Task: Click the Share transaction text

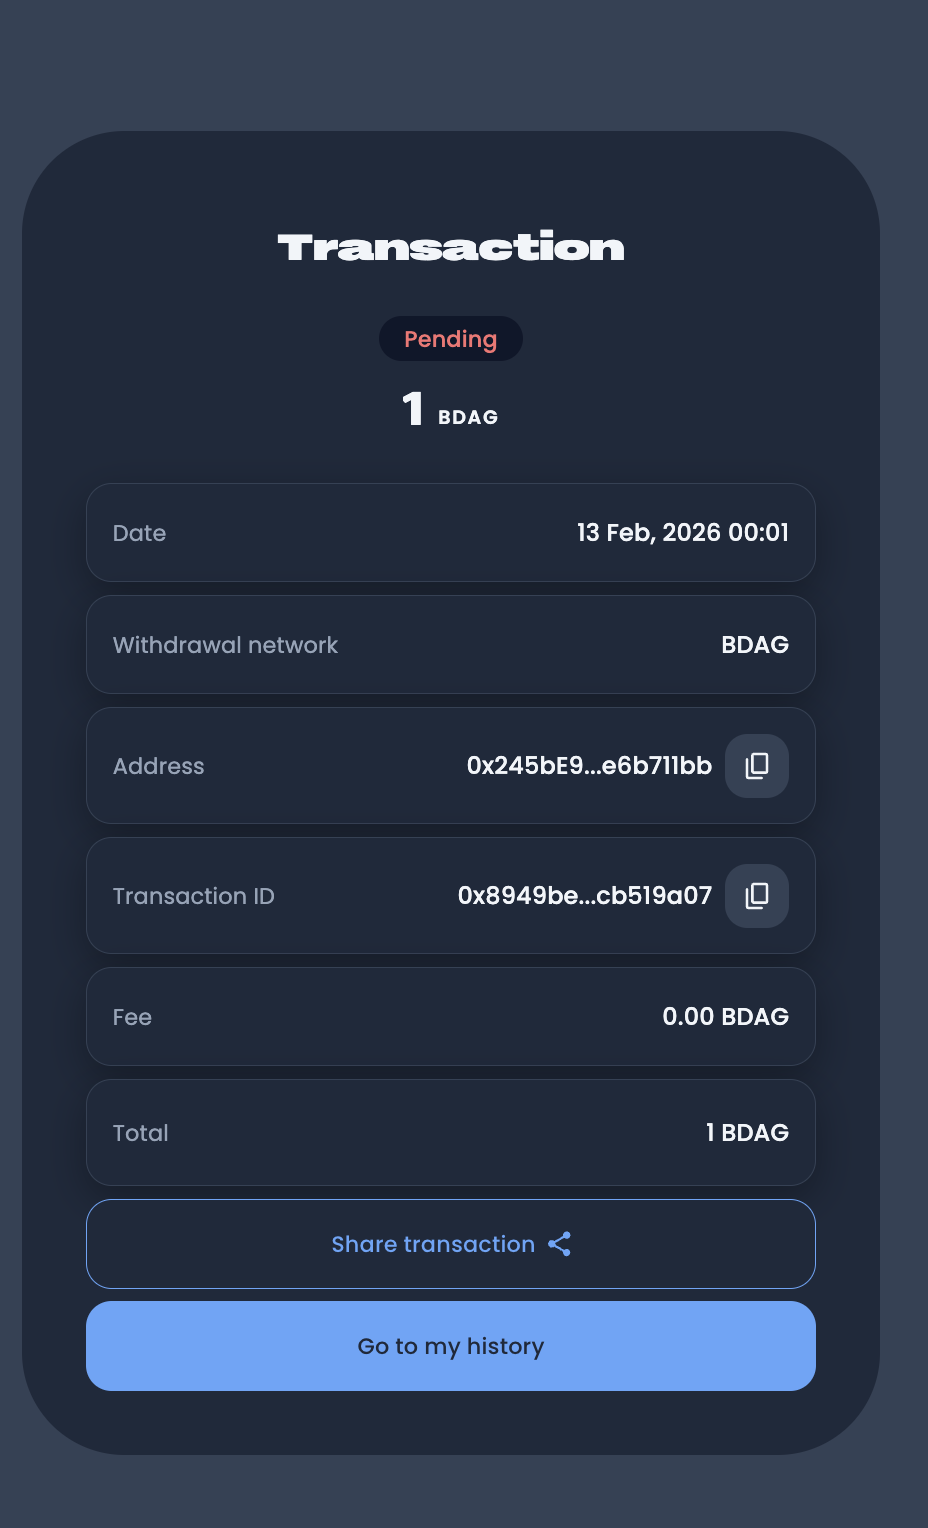Action: [433, 1244]
